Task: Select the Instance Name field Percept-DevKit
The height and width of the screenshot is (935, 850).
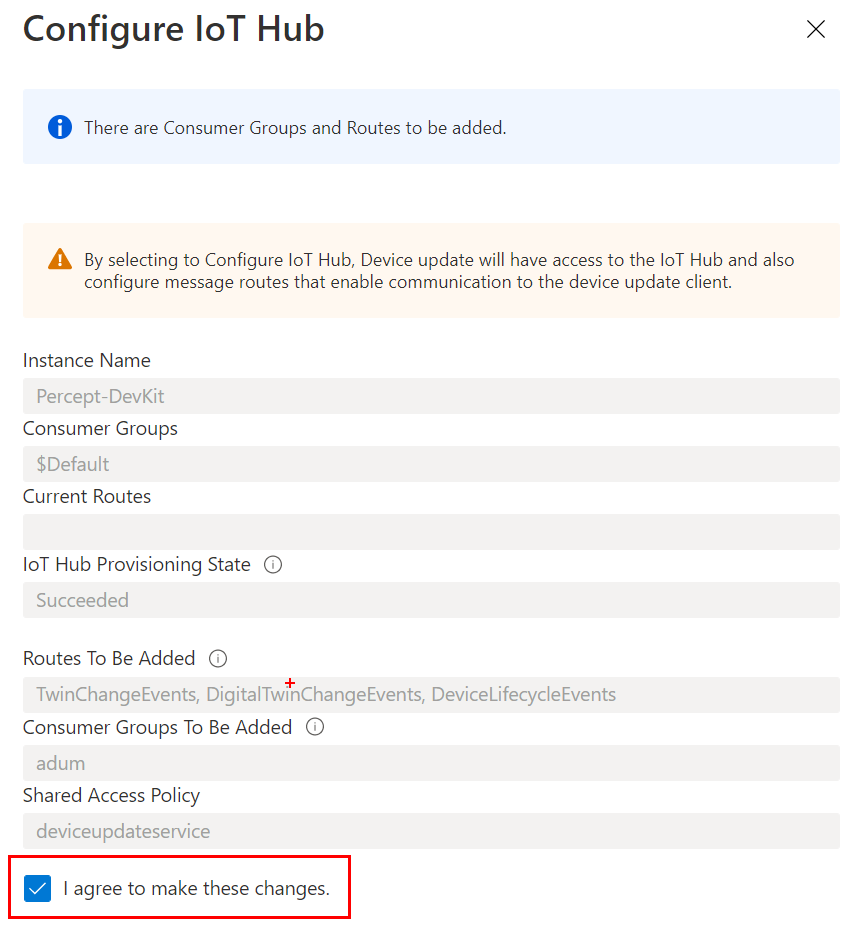Action: point(431,396)
